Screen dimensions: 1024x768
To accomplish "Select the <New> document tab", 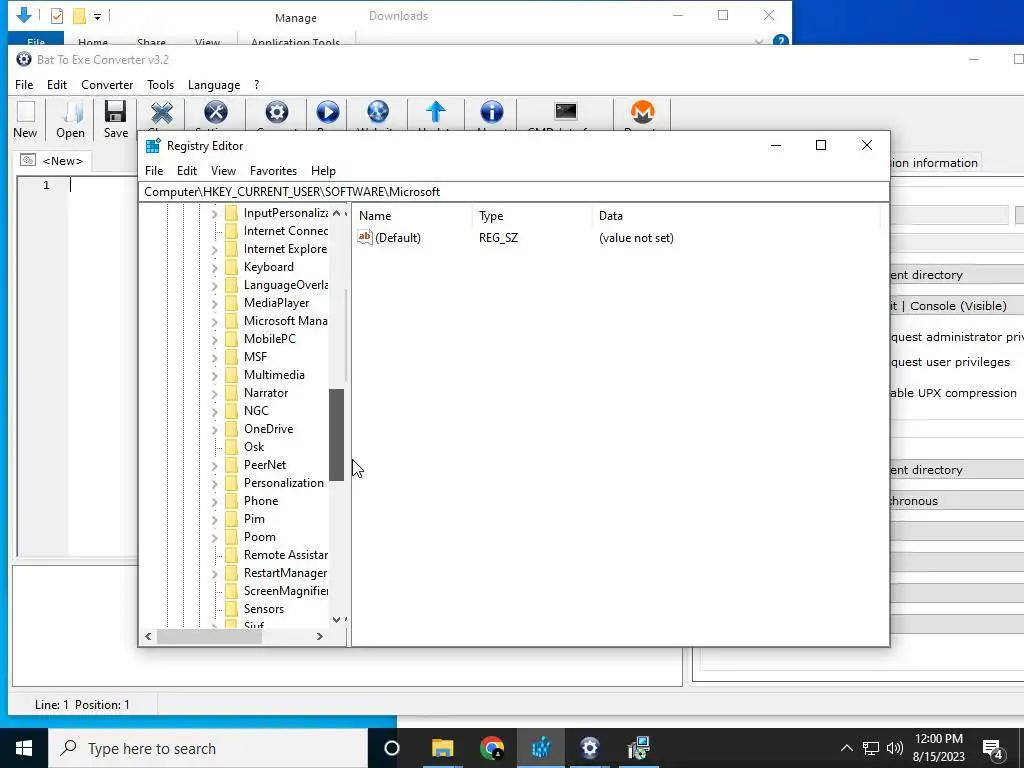I will point(52,161).
